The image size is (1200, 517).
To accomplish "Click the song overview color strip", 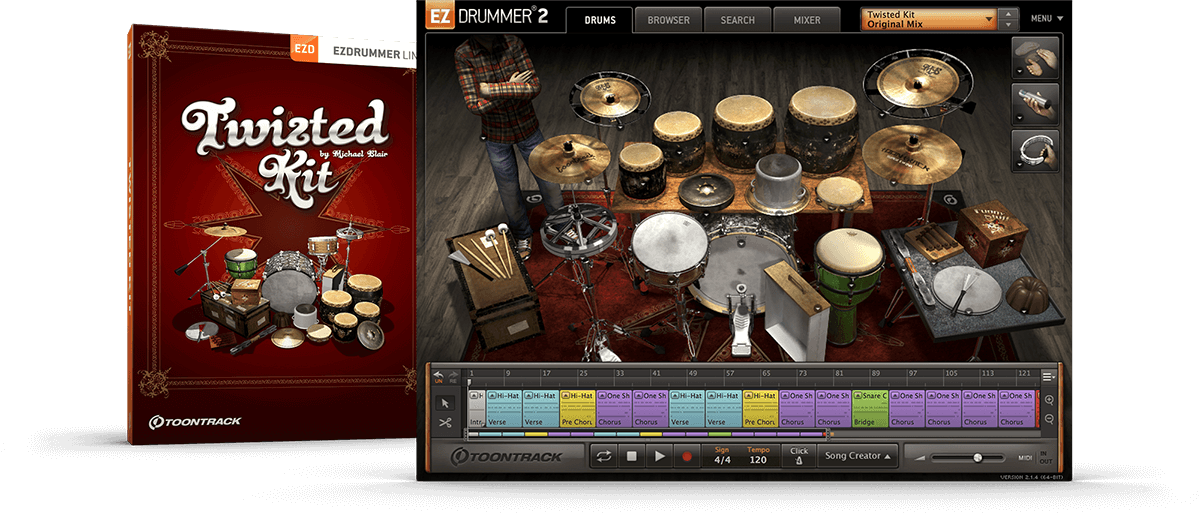I will pyautogui.click(x=648, y=434).
